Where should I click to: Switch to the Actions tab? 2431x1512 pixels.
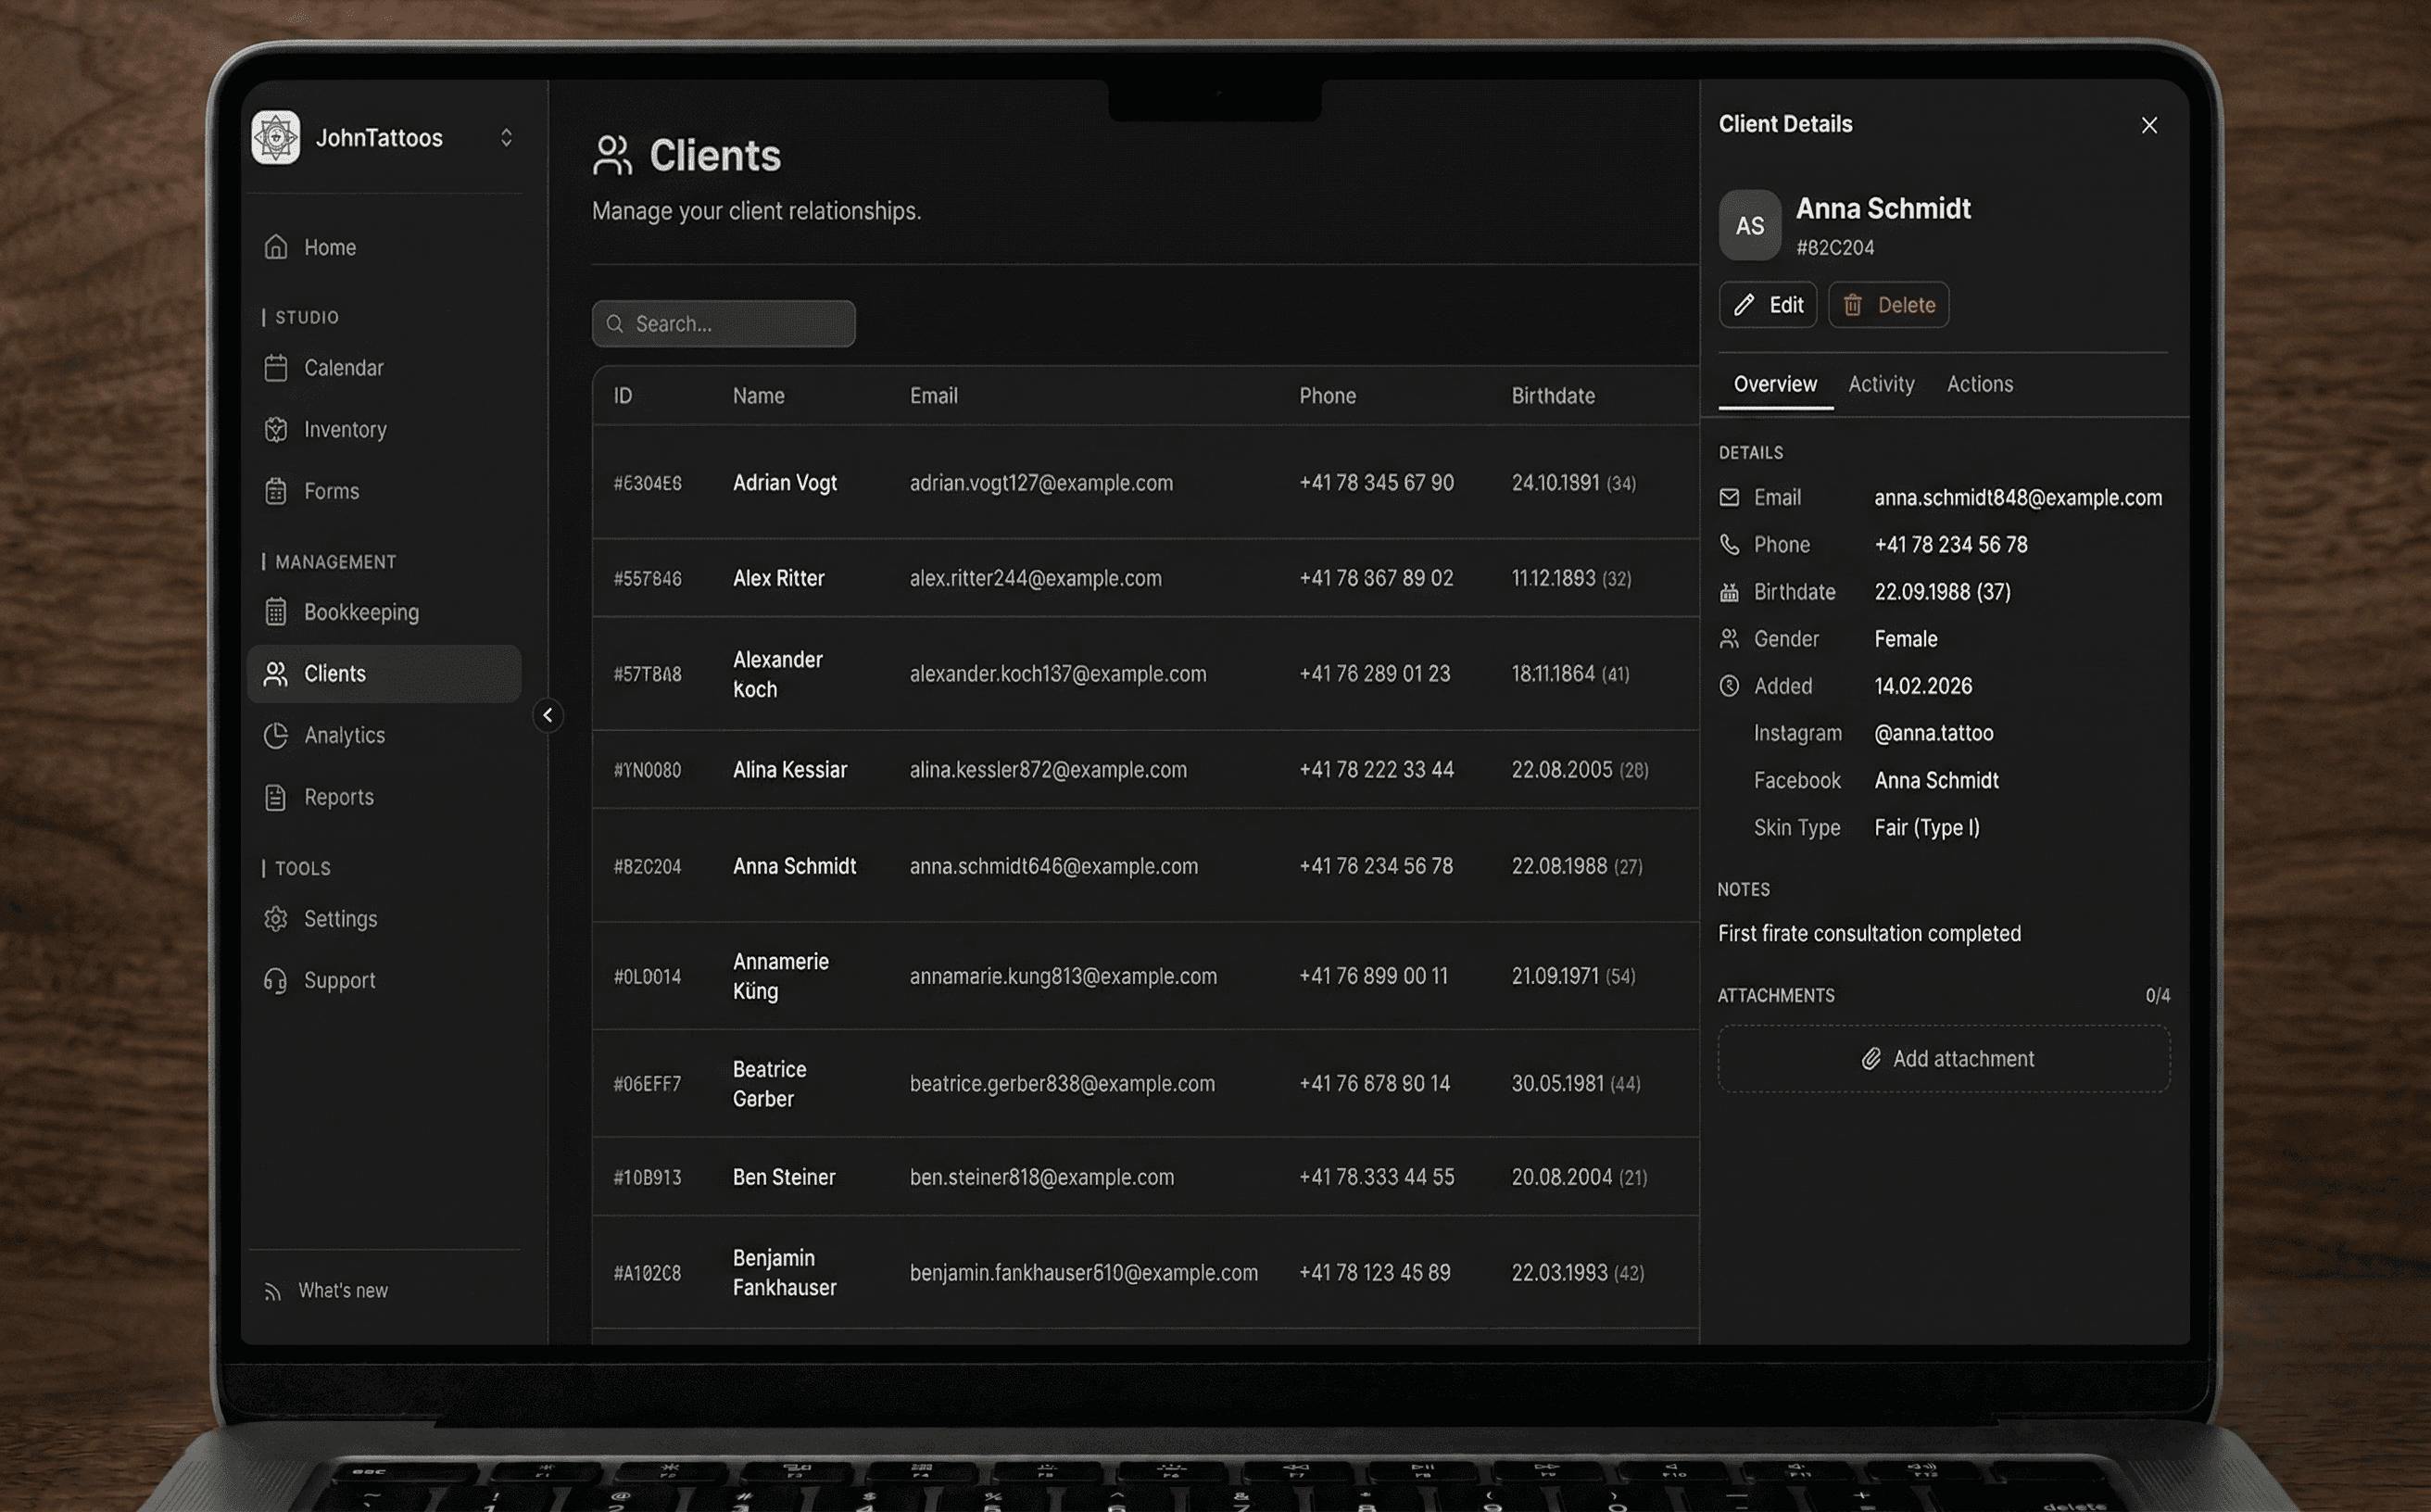(1979, 384)
